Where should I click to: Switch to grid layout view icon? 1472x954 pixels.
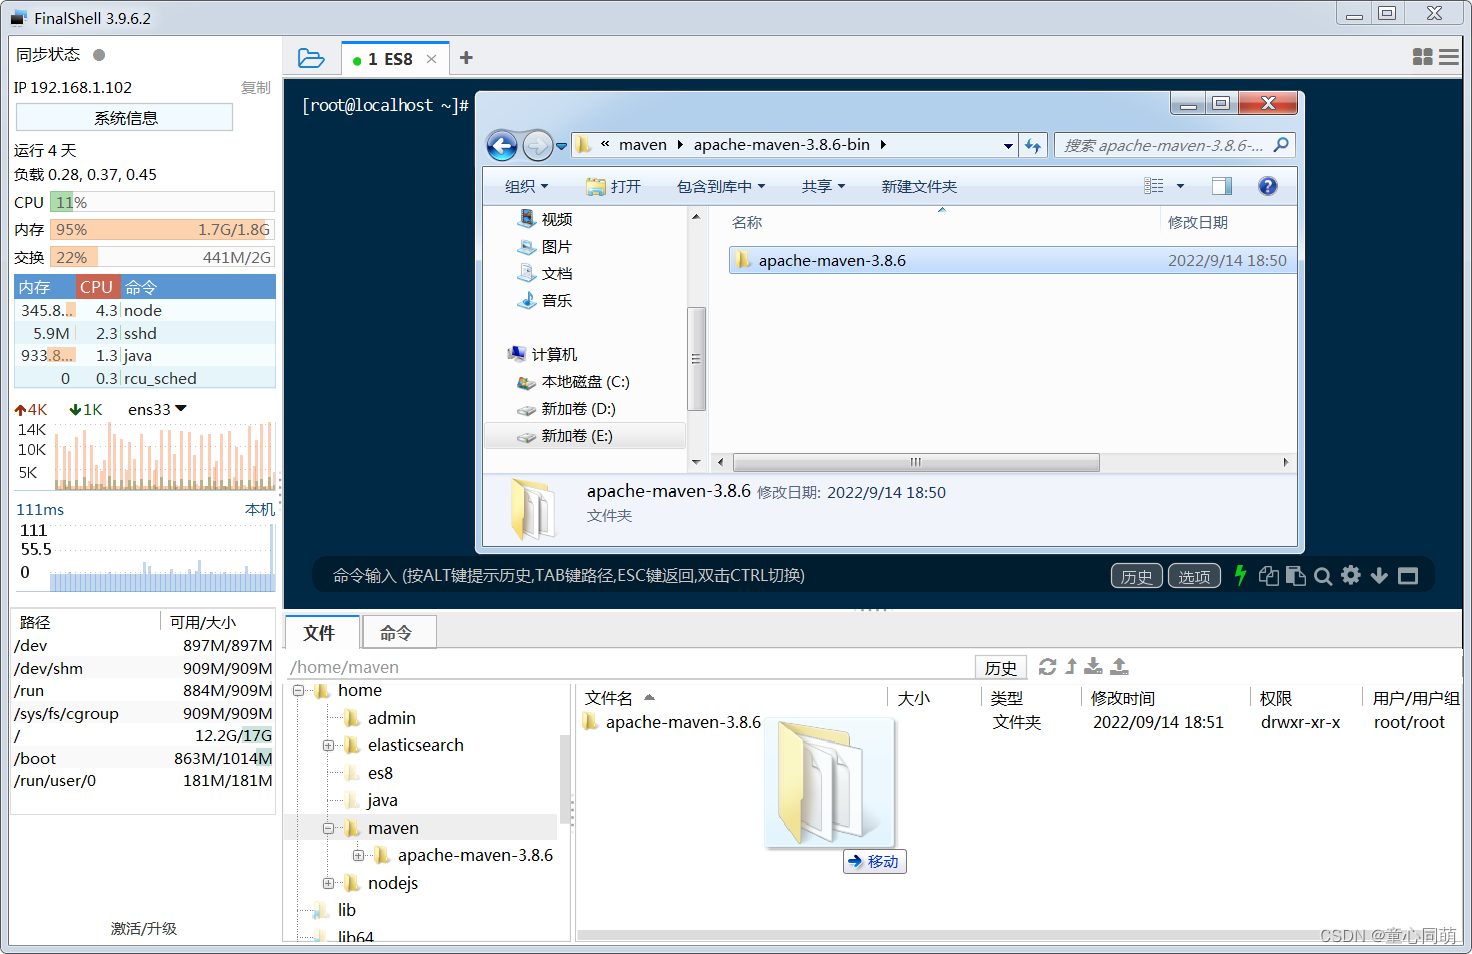click(1422, 57)
